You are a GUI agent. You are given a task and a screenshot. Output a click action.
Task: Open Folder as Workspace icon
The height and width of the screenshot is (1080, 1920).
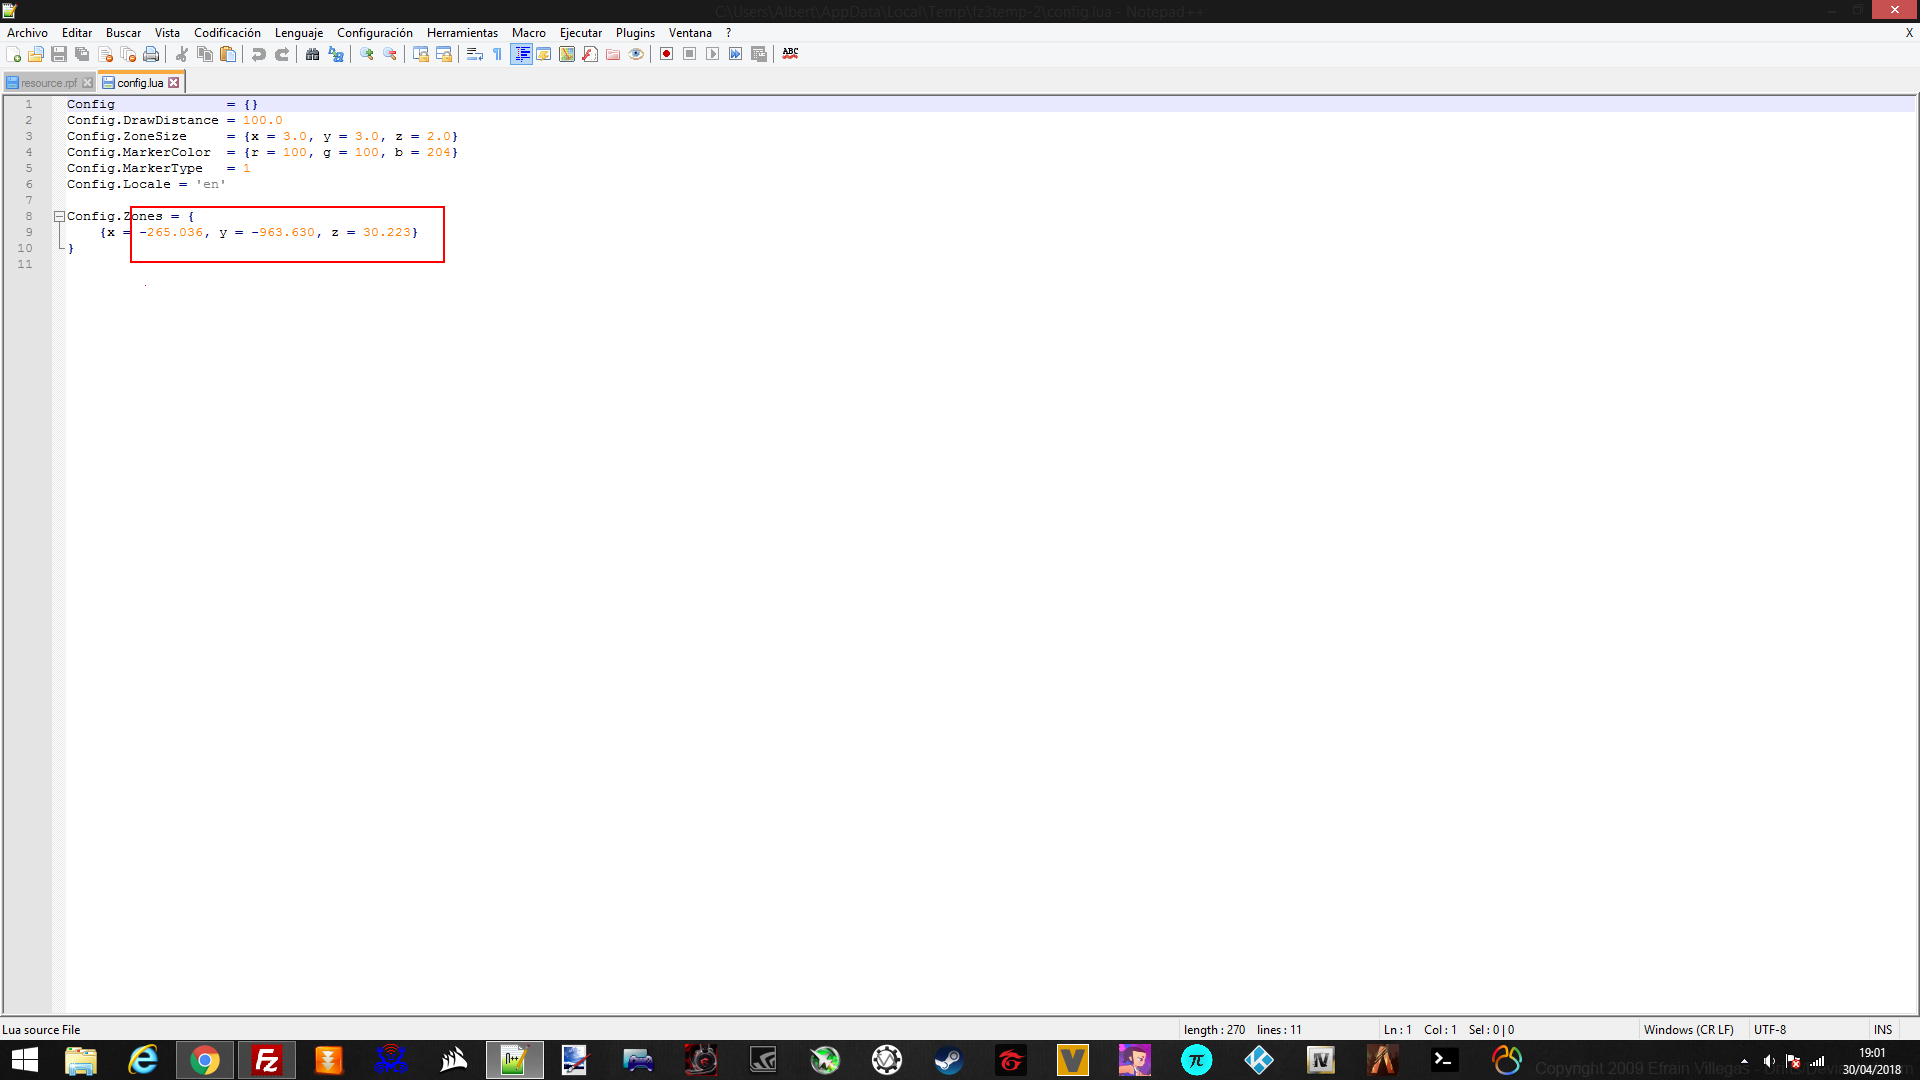(x=613, y=54)
